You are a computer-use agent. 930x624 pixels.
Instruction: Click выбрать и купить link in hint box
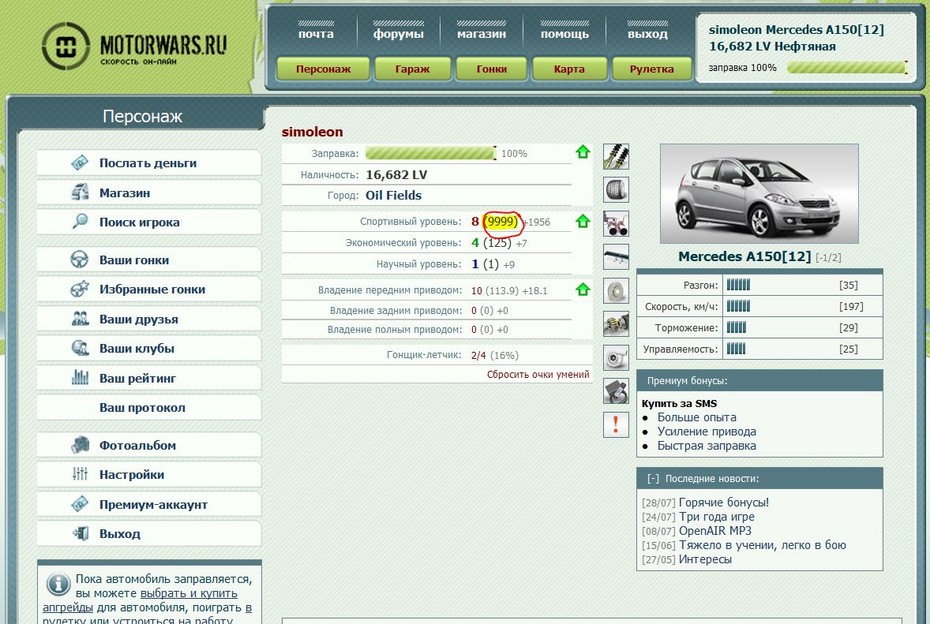[189, 593]
